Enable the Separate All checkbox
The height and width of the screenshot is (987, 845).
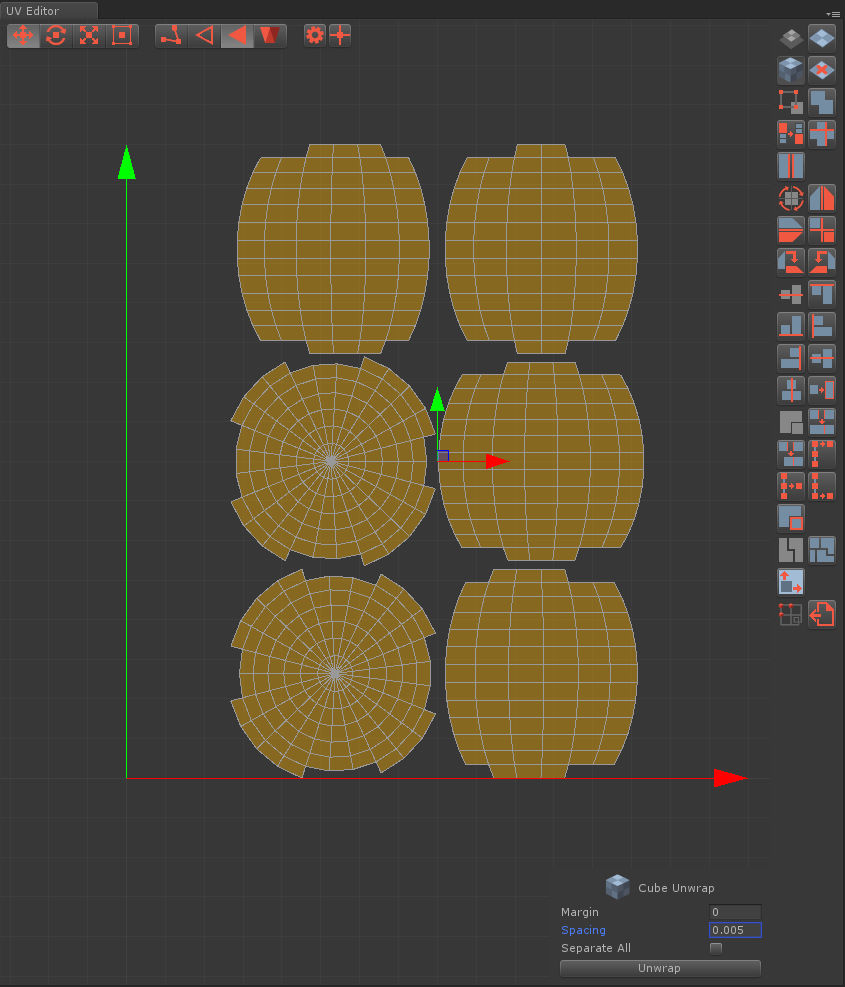click(x=716, y=948)
